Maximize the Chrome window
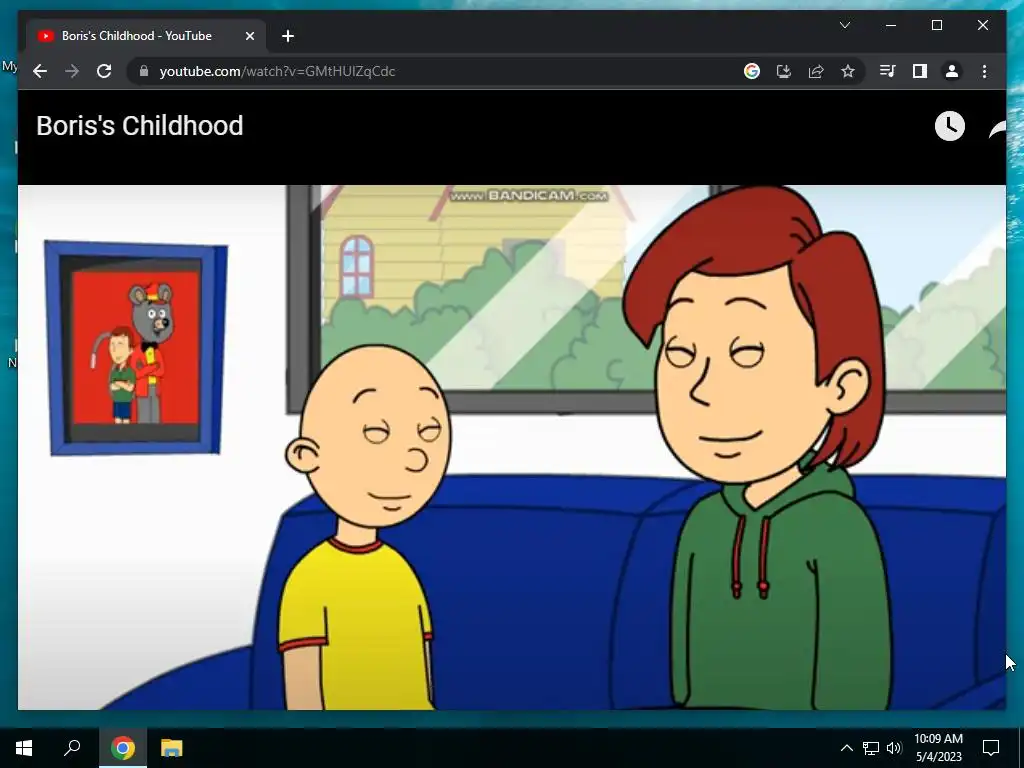This screenshot has height=768, width=1024. [936, 25]
